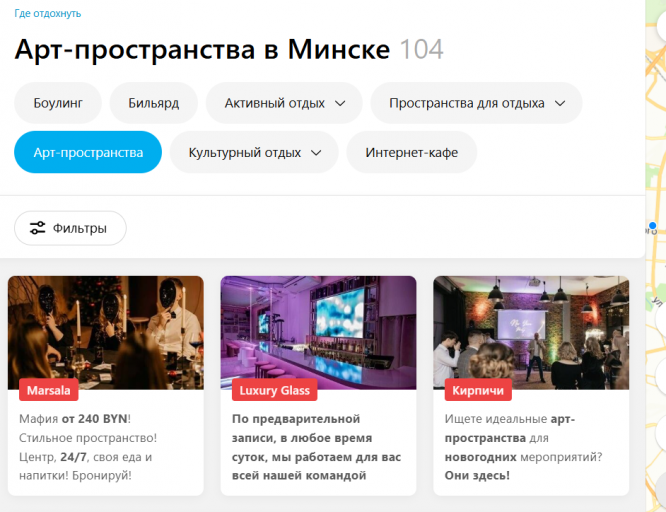Click the 'Ищете идеальные арт-пространства' description text

click(523, 447)
